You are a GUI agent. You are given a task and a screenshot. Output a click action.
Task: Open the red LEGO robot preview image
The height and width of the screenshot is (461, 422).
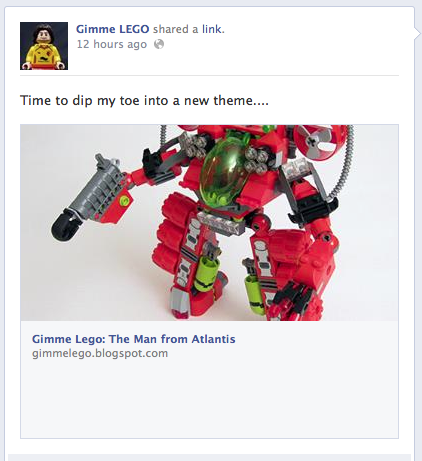[209, 223]
